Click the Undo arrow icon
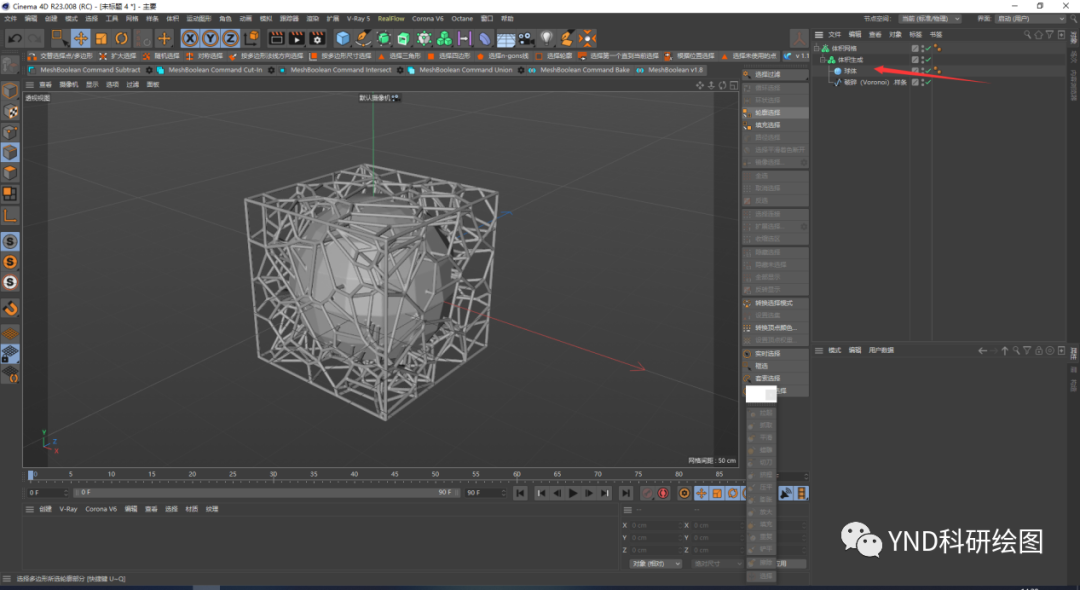Viewport: 1080px width, 590px height. click(x=15, y=39)
